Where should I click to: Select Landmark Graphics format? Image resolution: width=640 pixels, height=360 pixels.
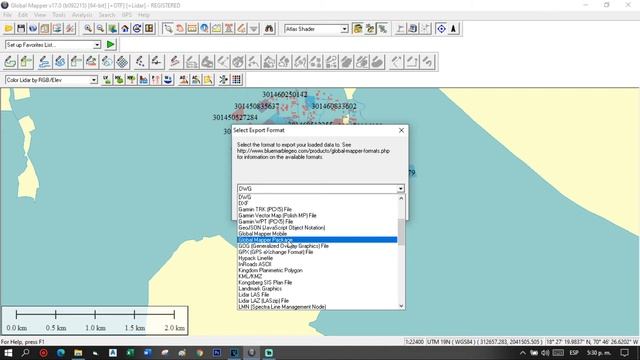coord(317,289)
